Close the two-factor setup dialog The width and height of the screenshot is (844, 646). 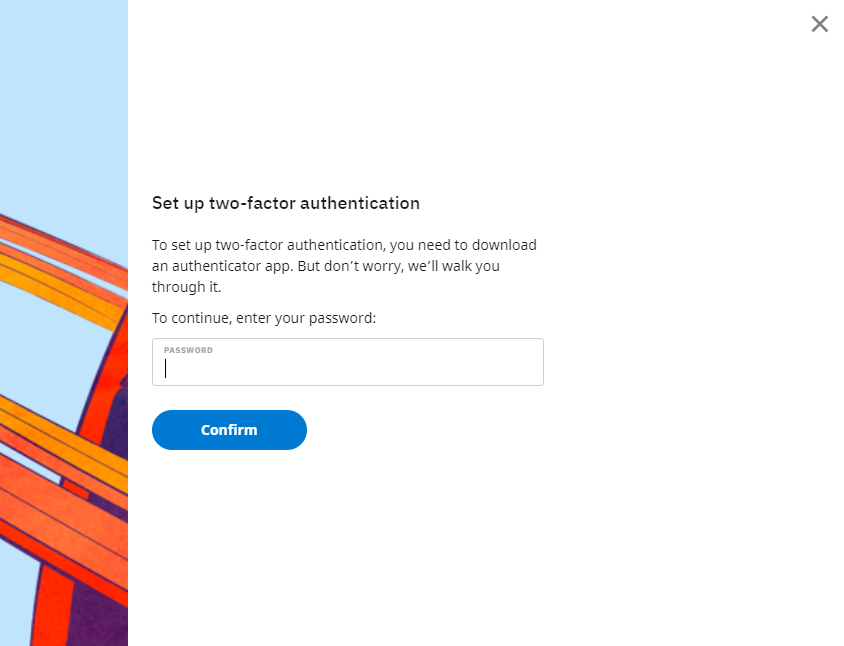point(819,24)
